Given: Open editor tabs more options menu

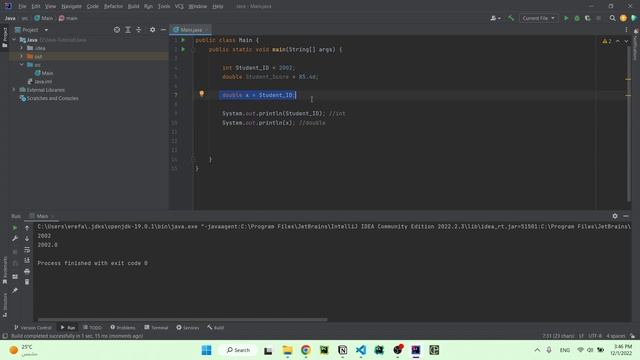Looking at the screenshot, I should [x=626, y=30].
